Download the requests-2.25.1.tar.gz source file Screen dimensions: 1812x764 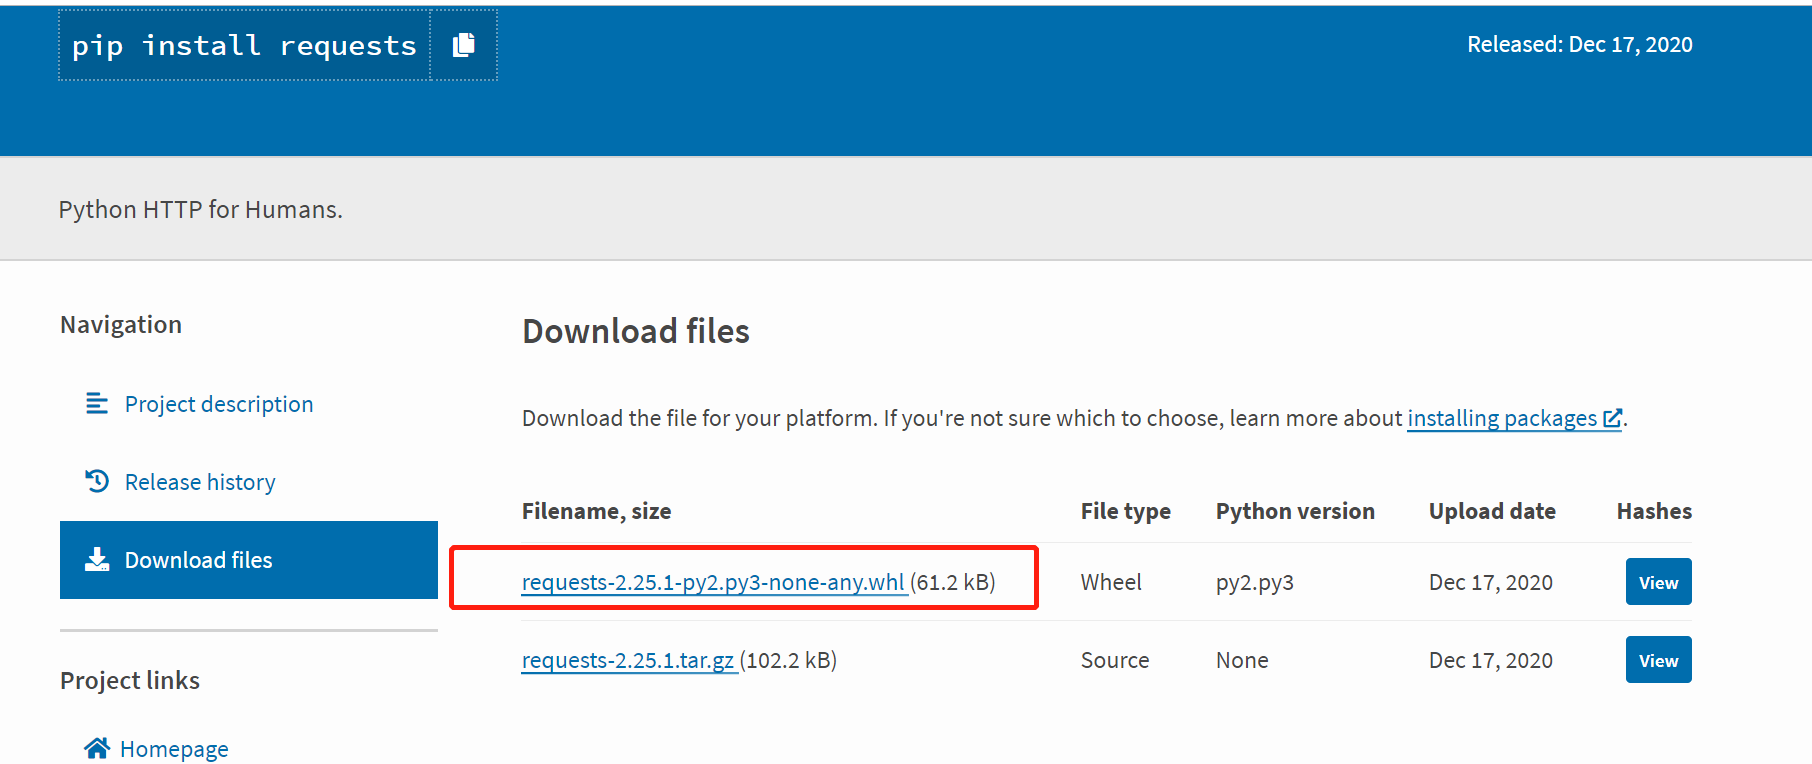628,660
